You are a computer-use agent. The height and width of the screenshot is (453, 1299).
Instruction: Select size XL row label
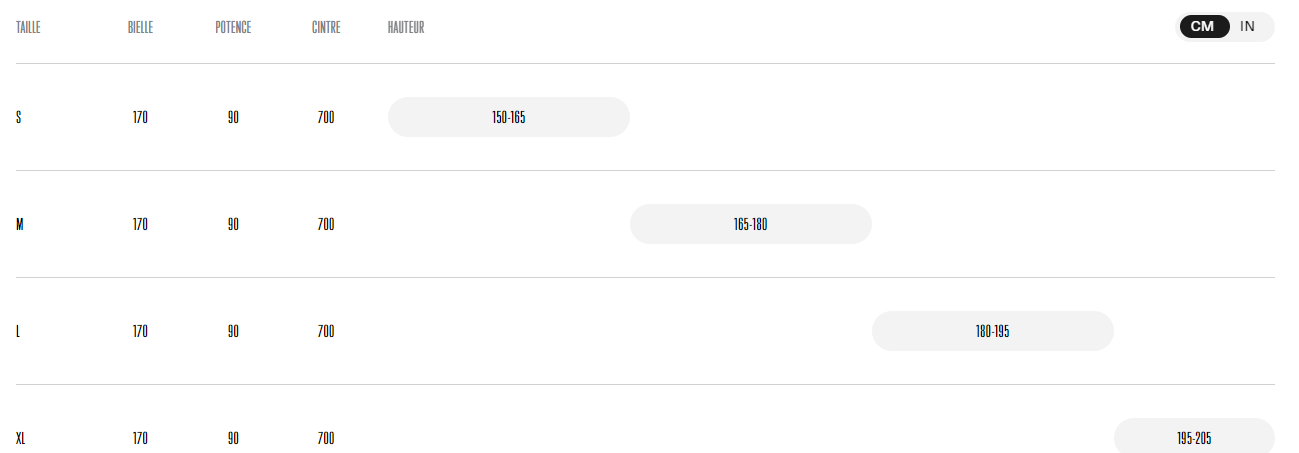point(20,438)
